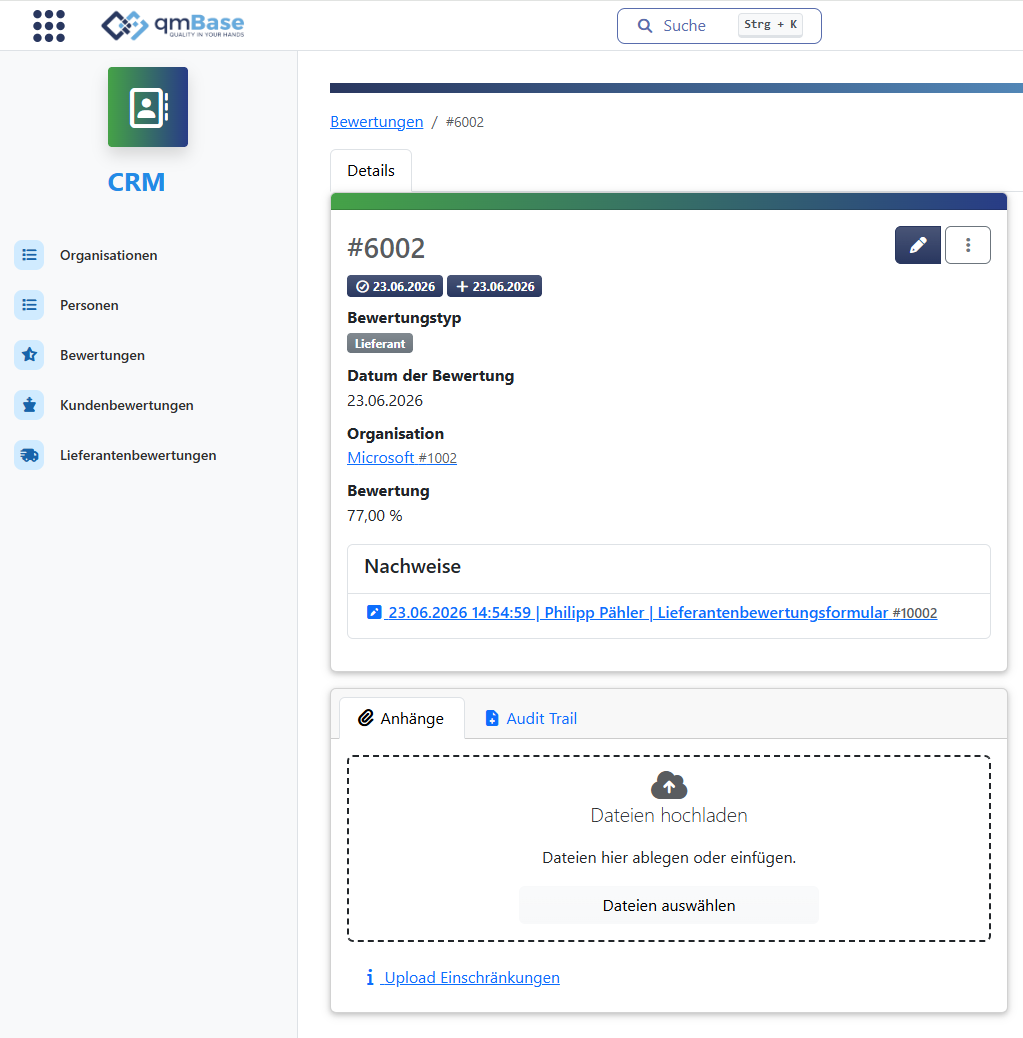Open Personen in the sidebar

click(89, 305)
